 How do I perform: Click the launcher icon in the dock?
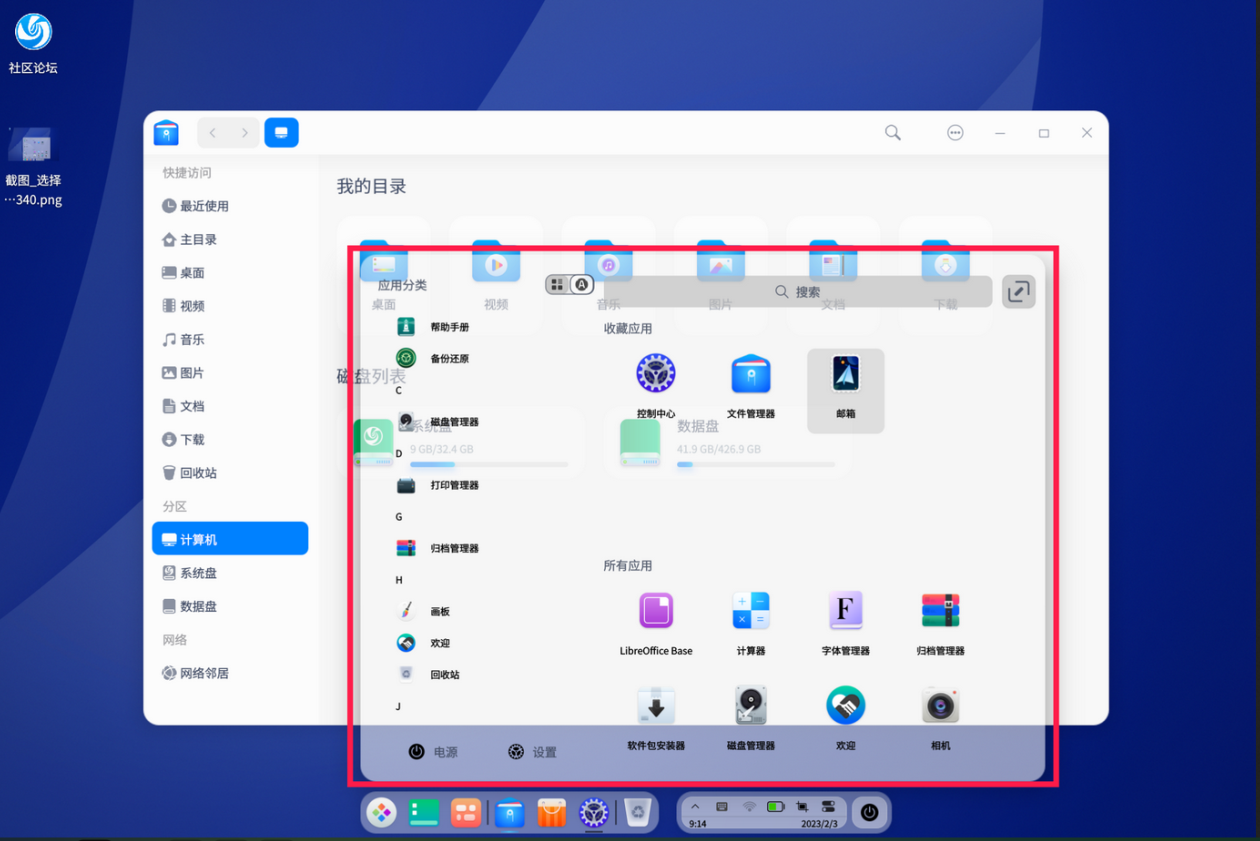coord(381,813)
